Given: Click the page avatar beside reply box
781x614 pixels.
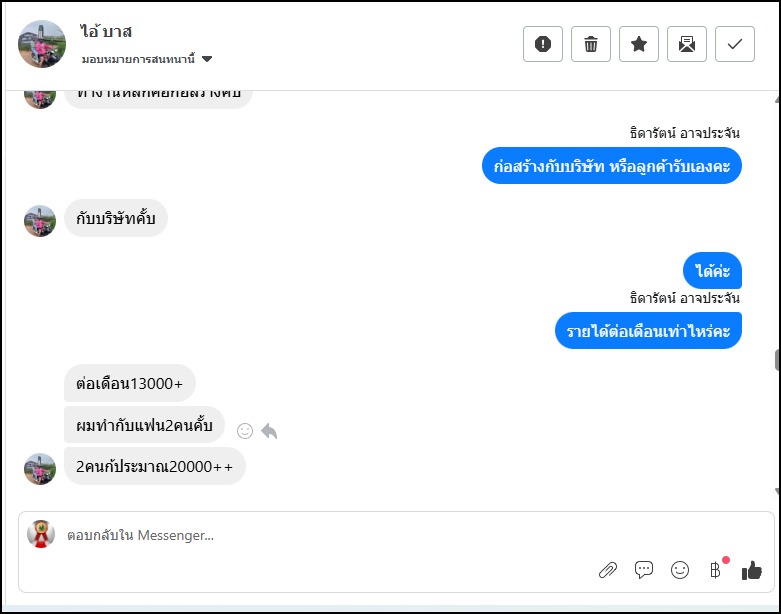Looking at the screenshot, I should tap(40, 534).
